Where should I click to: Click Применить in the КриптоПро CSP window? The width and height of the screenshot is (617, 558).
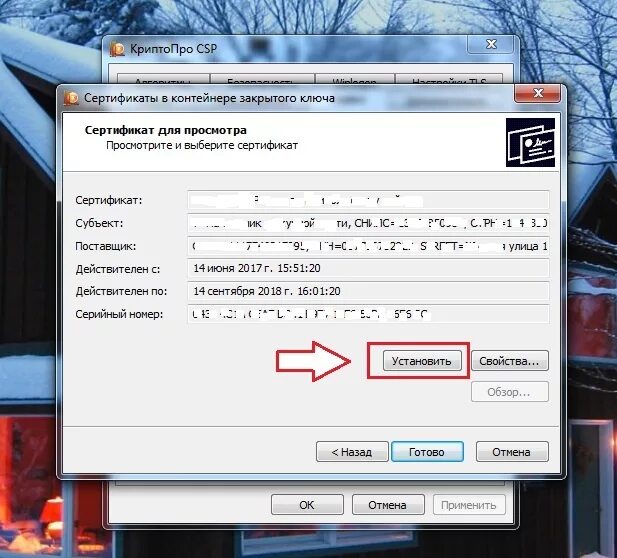coord(469,504)
